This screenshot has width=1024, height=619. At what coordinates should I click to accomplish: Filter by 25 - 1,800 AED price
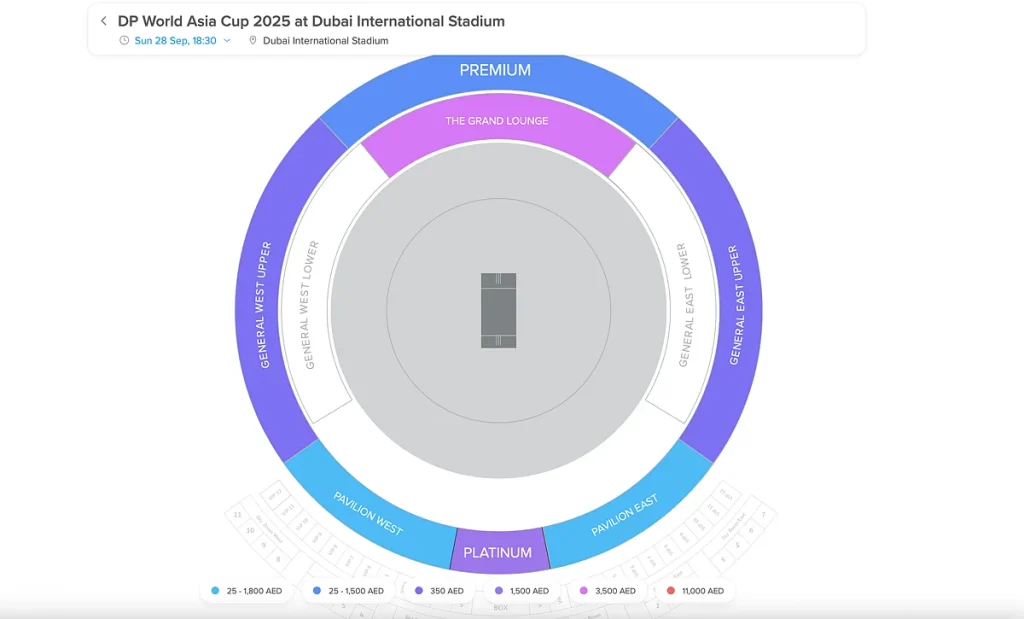click(x=247, y=591)
